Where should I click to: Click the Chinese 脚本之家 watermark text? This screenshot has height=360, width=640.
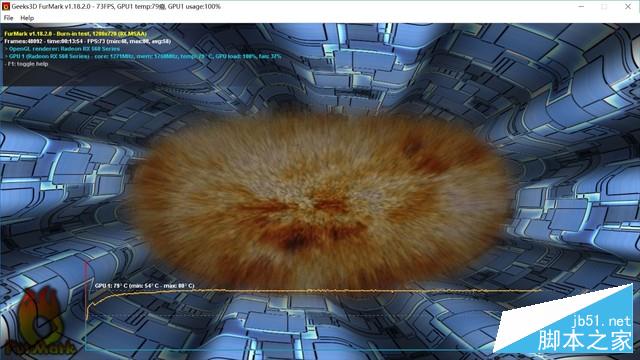[x=584, y=341]
